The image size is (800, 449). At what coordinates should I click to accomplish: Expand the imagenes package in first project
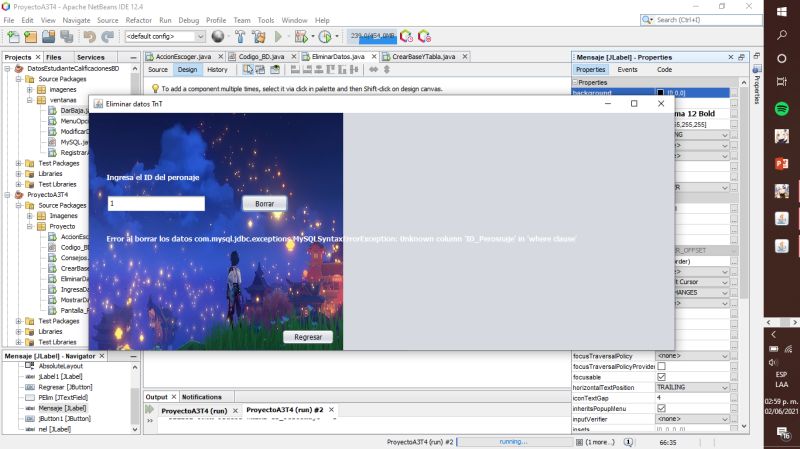click(x=30, y=90)
